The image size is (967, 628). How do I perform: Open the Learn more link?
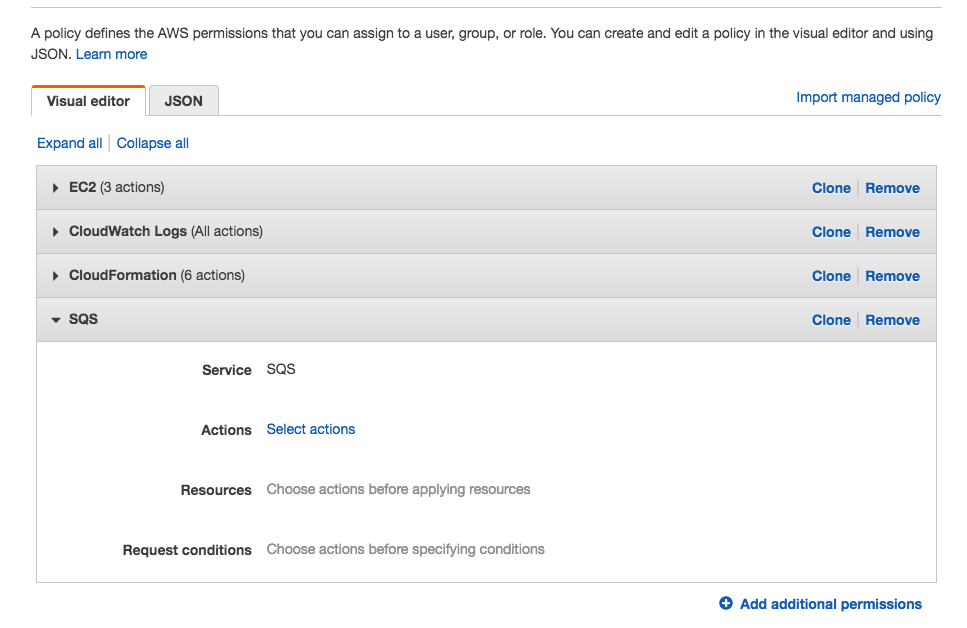pos(111,54)
